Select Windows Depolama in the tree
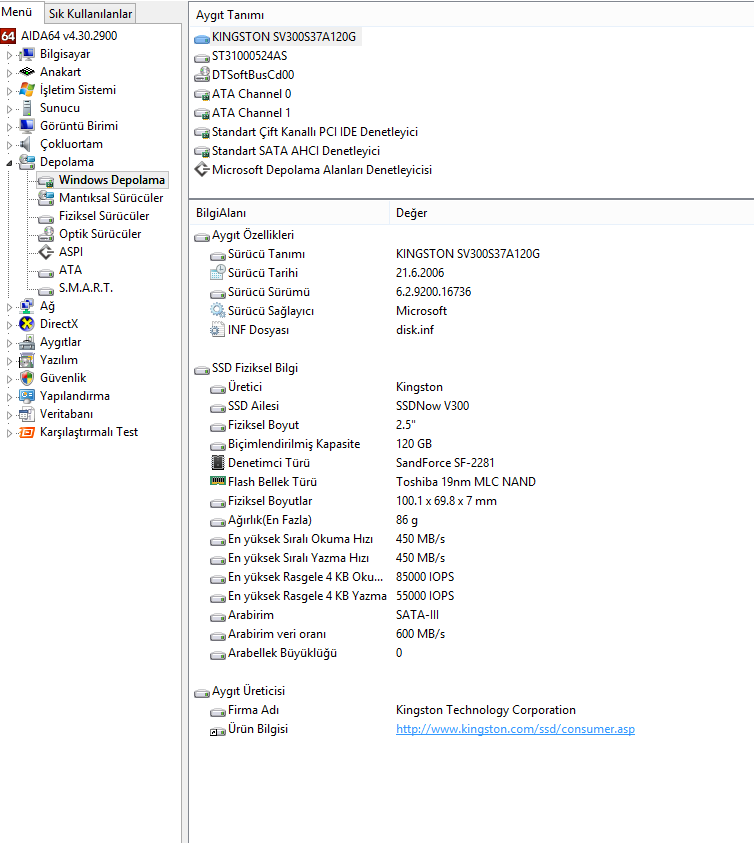 pyautogui.click(x=112, y=180)
